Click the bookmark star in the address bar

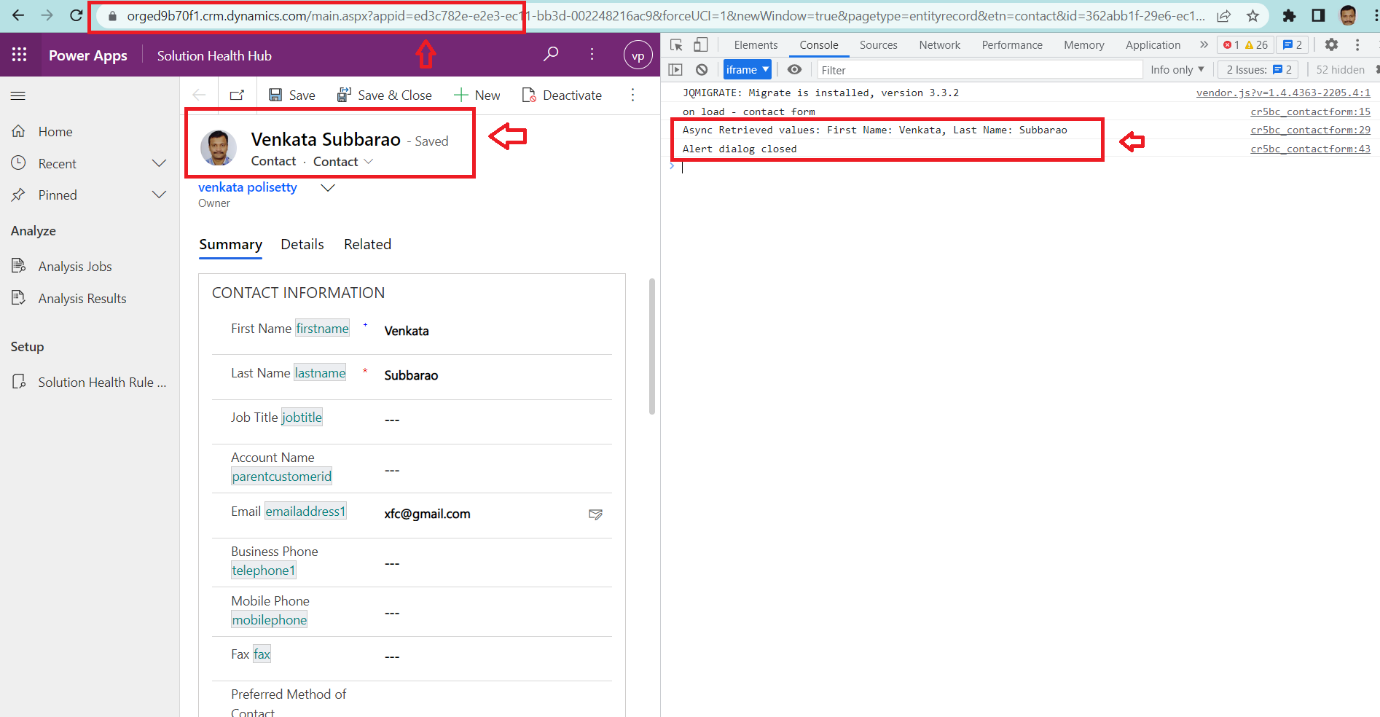[x=1253, y=16]
